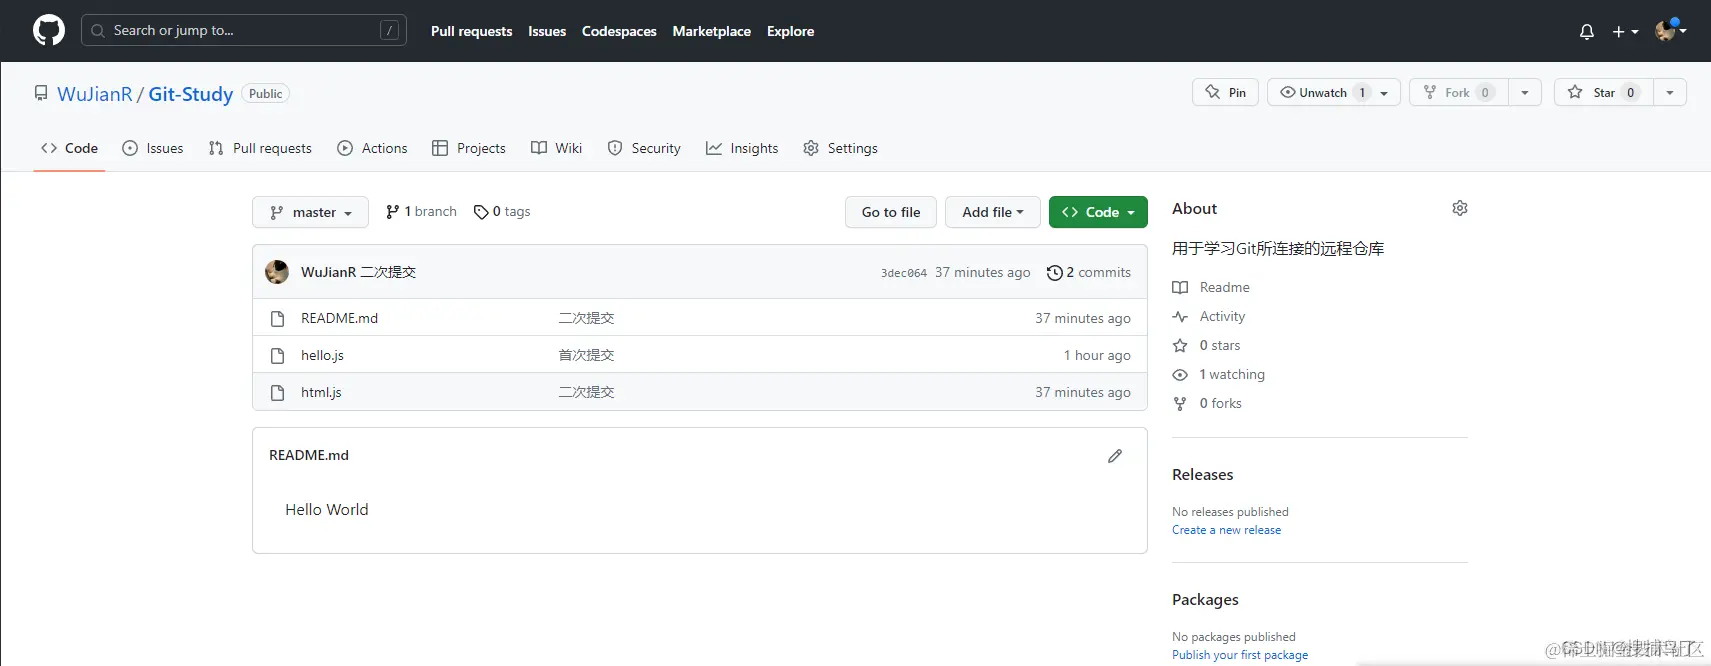The image size is (1711, 666).
Task: Open the 首次提交 commit message for hello.js
Action: [x=586, y=355]
